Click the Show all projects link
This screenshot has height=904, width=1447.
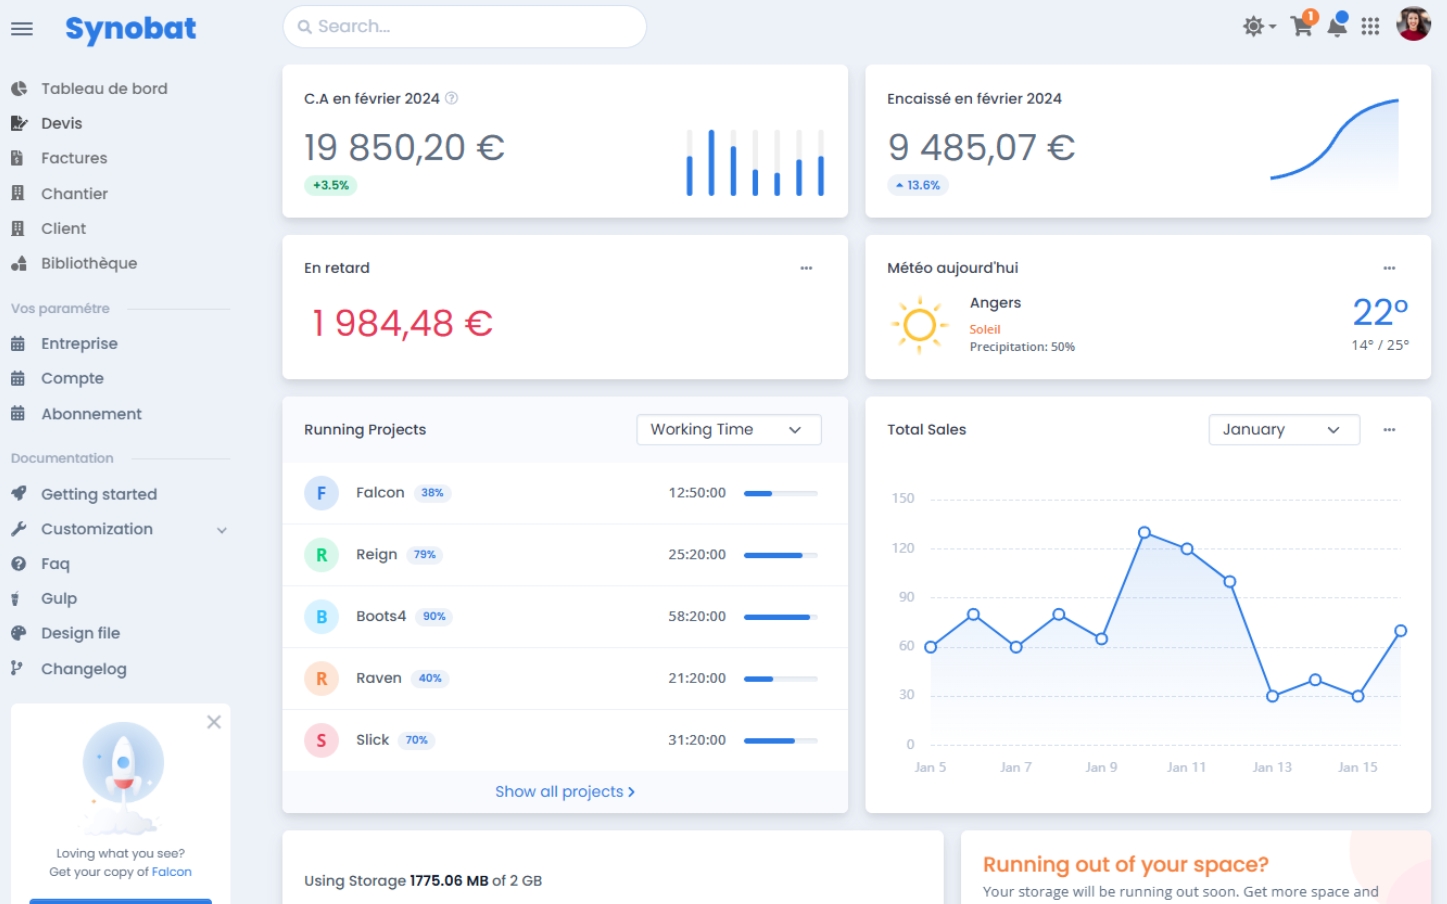click(x=565, y=792)
